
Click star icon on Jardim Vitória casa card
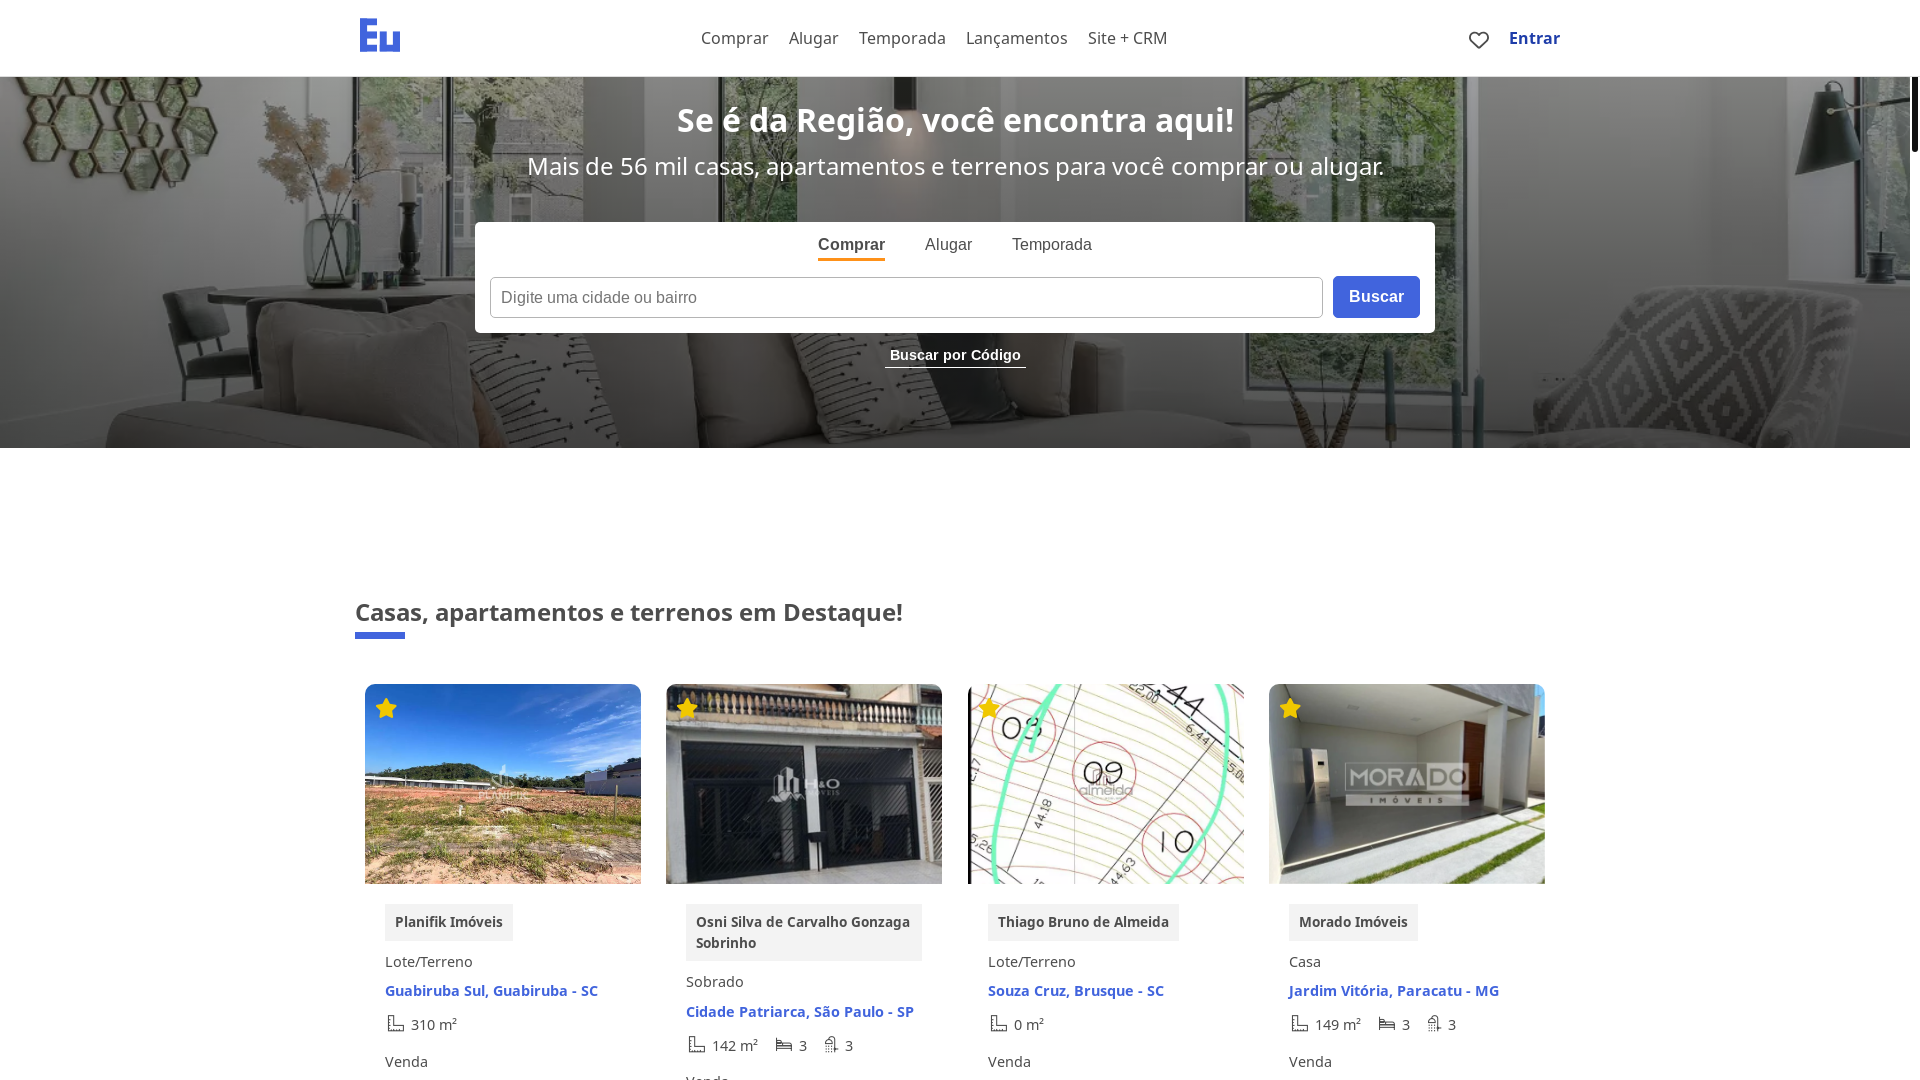coord(1290,708)
